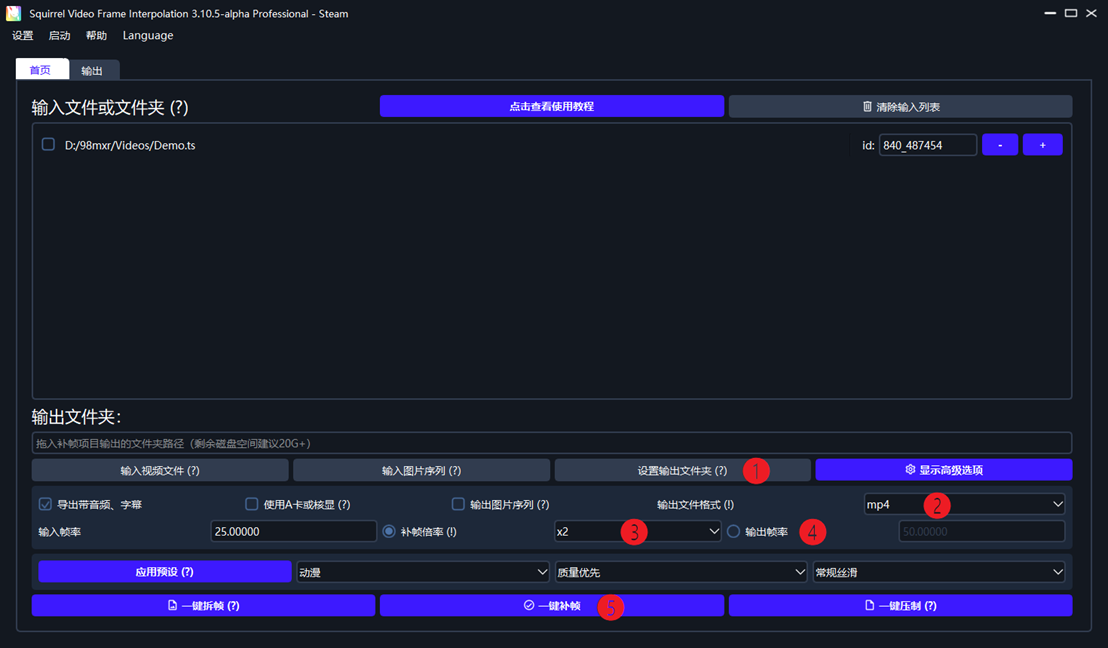The height and width of the screenshot is (648, 1108).
Task: Click the output frame rate field 50.00000
Action: pyautogui.click(x=982, y=531)
